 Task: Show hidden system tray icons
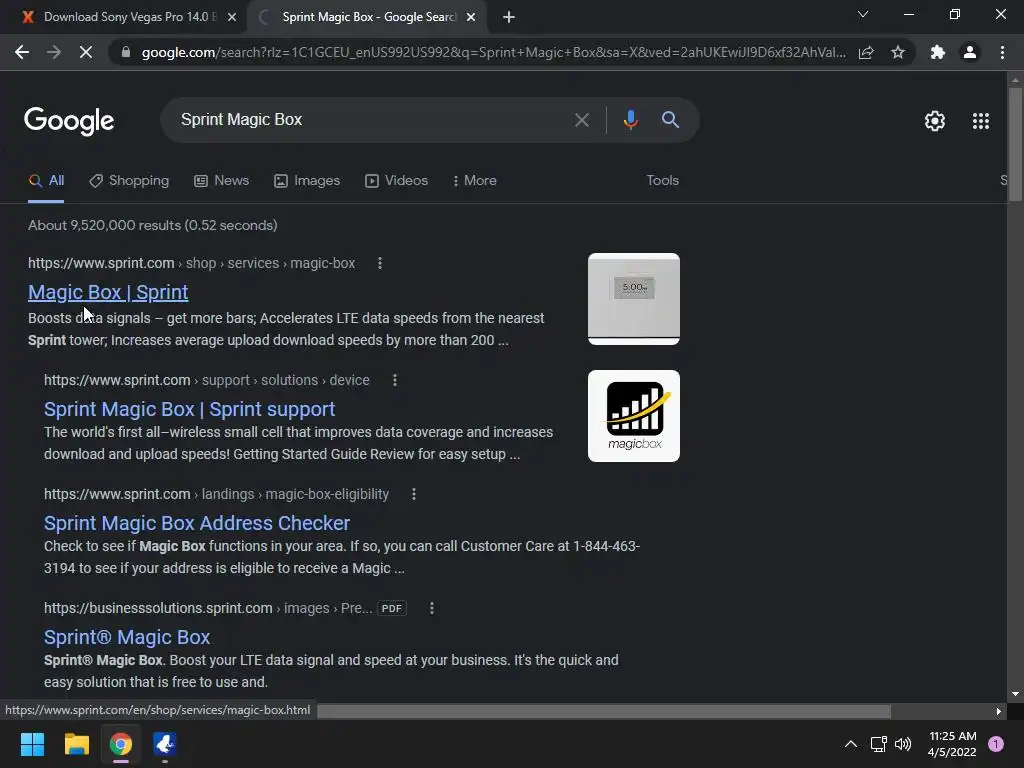[x=850, y=744]
